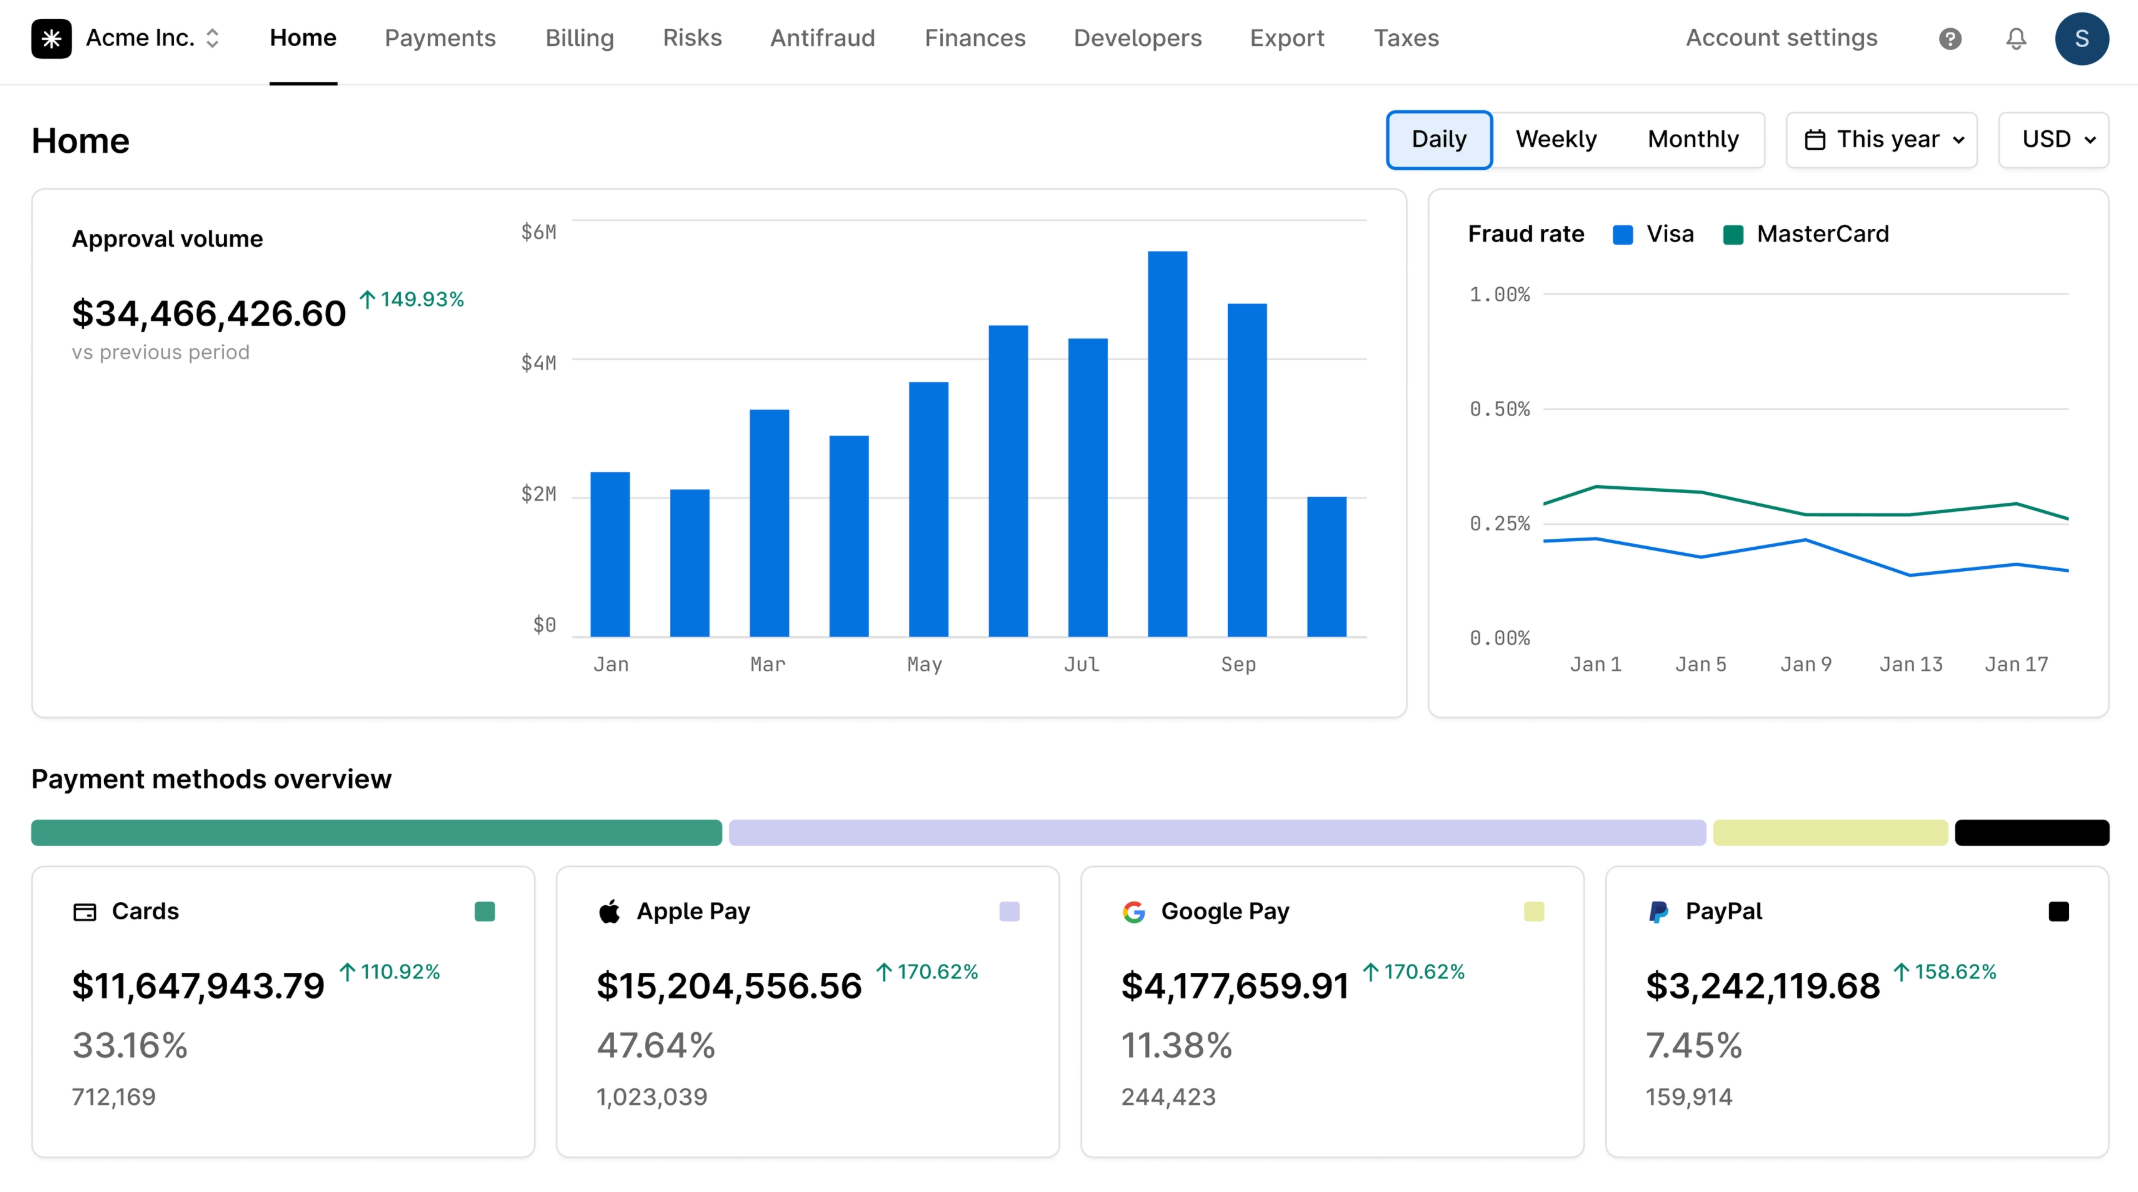Open notifications bell icon
The image size is (2138, 1192).
[2016, 39]
